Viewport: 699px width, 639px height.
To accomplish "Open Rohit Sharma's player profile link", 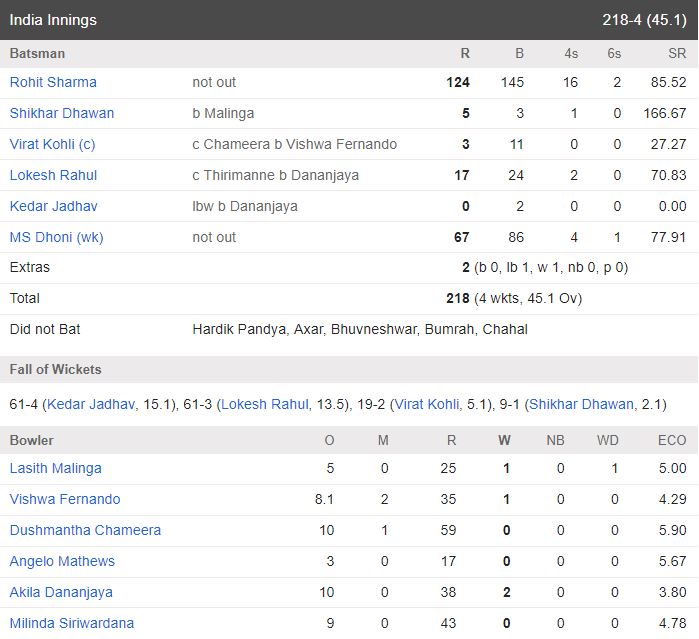I will tap(53, 82).
